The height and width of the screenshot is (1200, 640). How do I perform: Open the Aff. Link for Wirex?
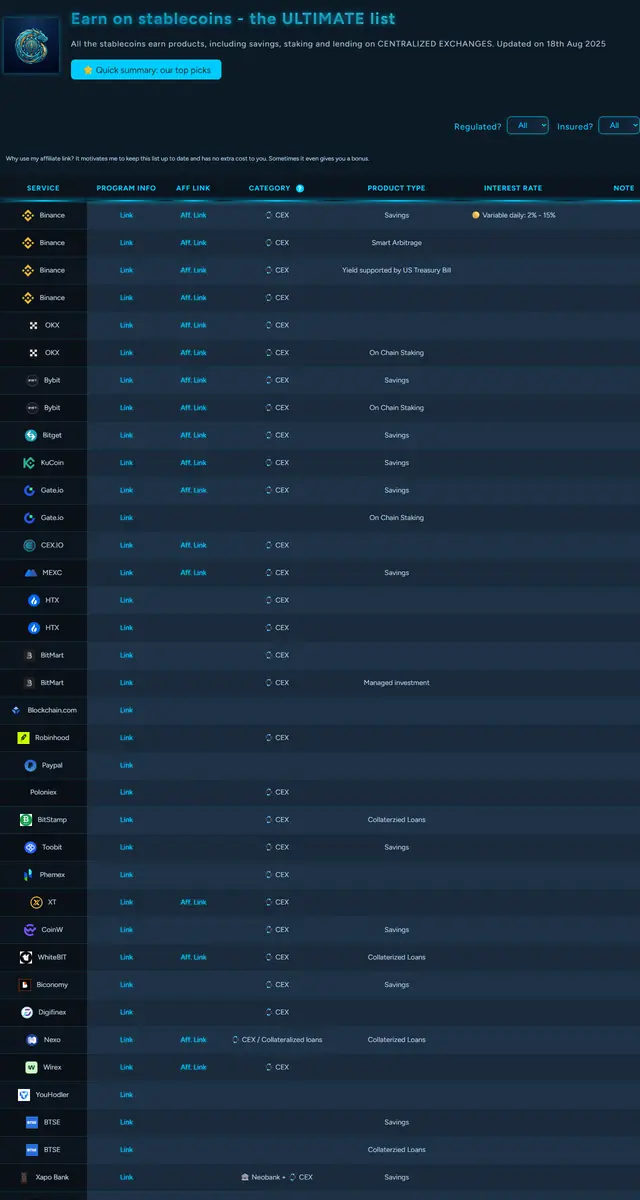pyautogui.click(x=193, y=1067)
